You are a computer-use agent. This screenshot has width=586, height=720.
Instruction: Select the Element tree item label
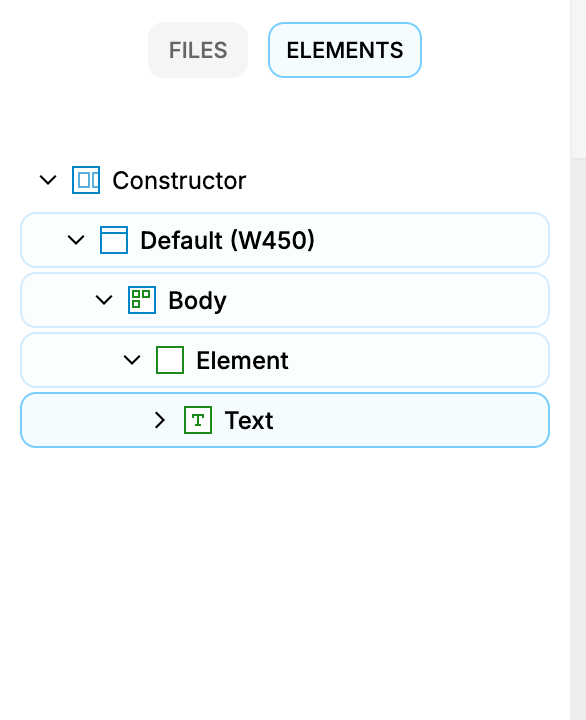tap(242, 360)
